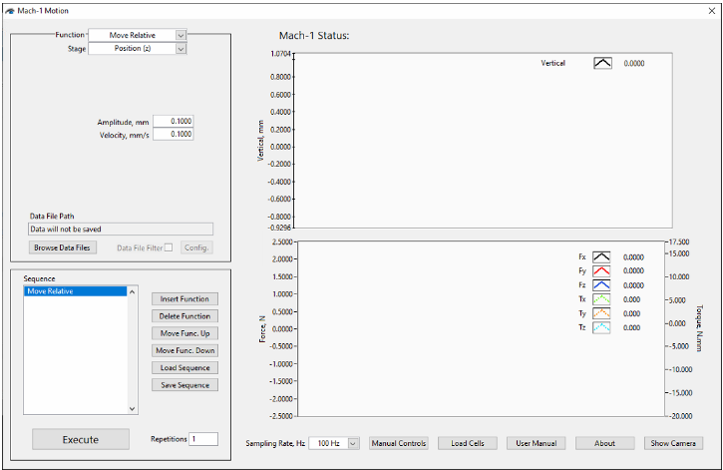
Task: Click the Sequence list scroll up arrow
Action: coord(132,292)
